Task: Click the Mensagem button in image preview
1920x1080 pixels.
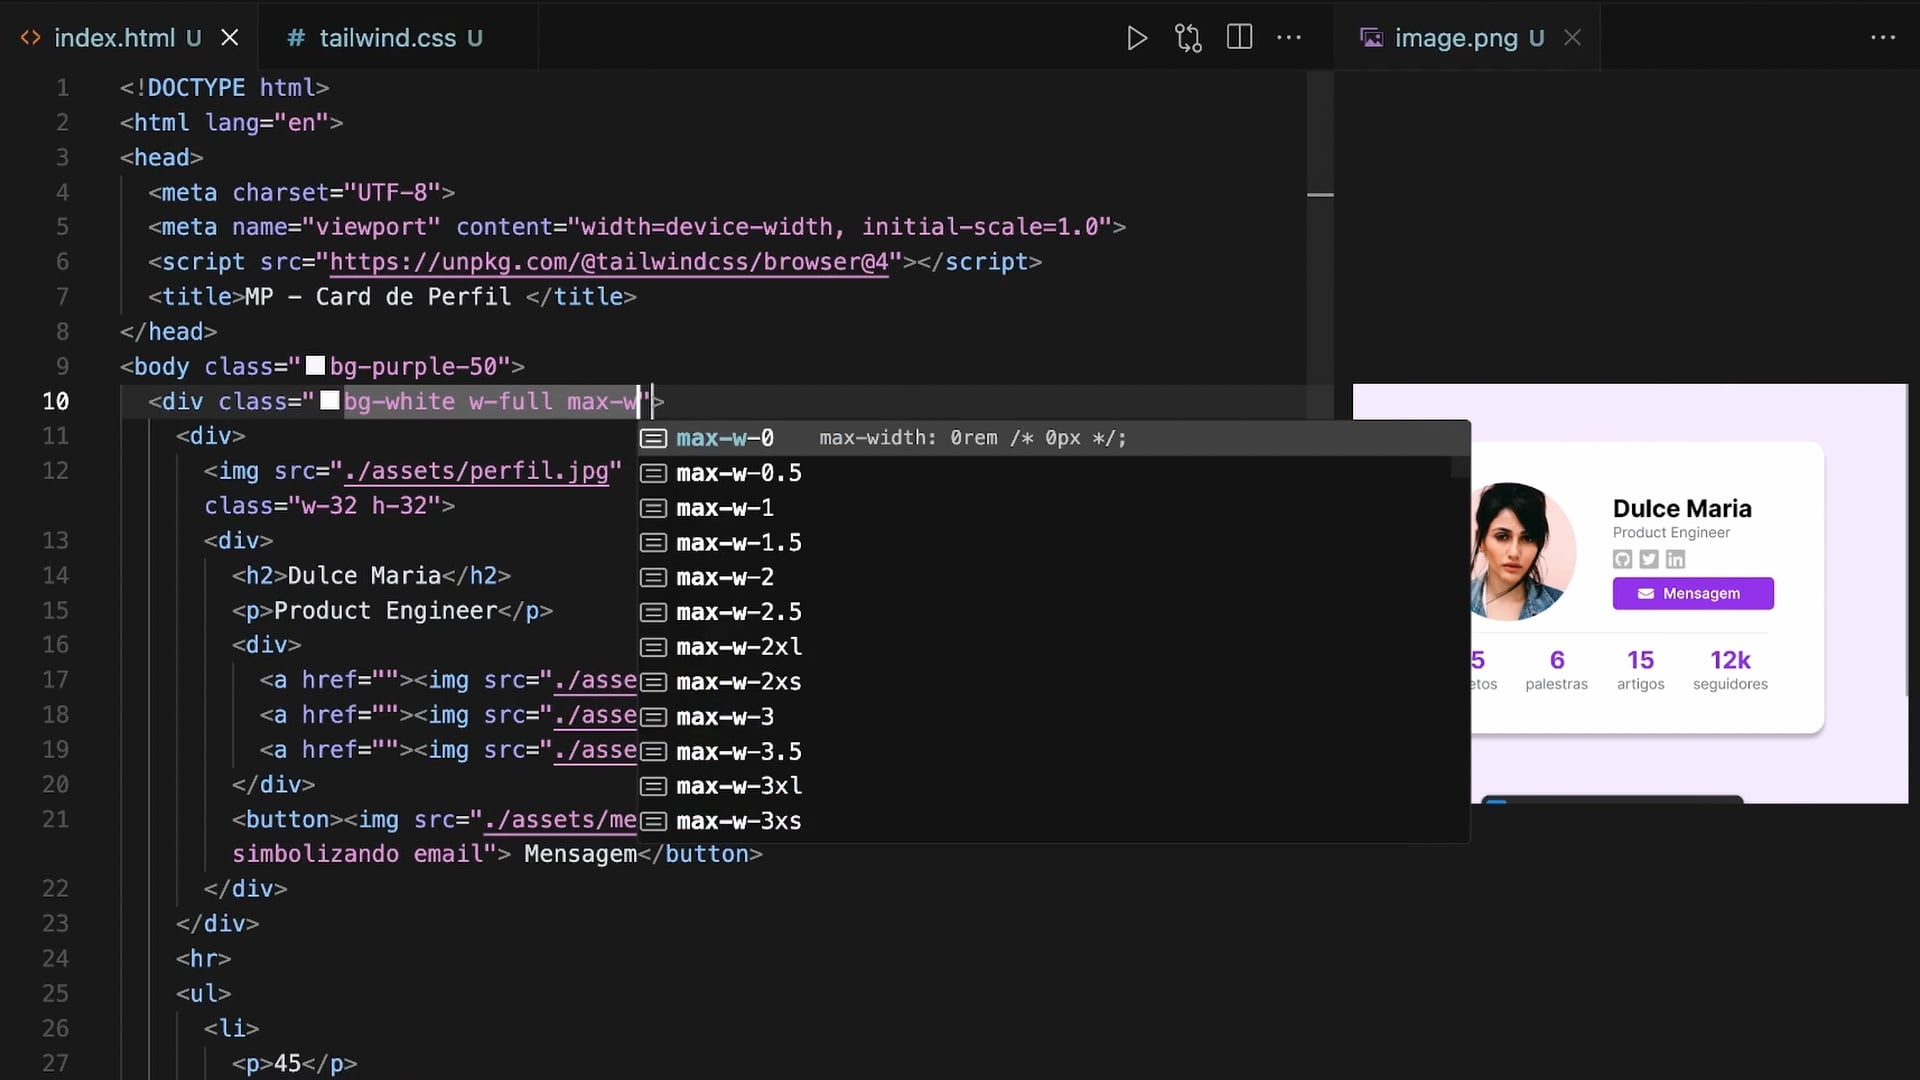Action: 1693,593
